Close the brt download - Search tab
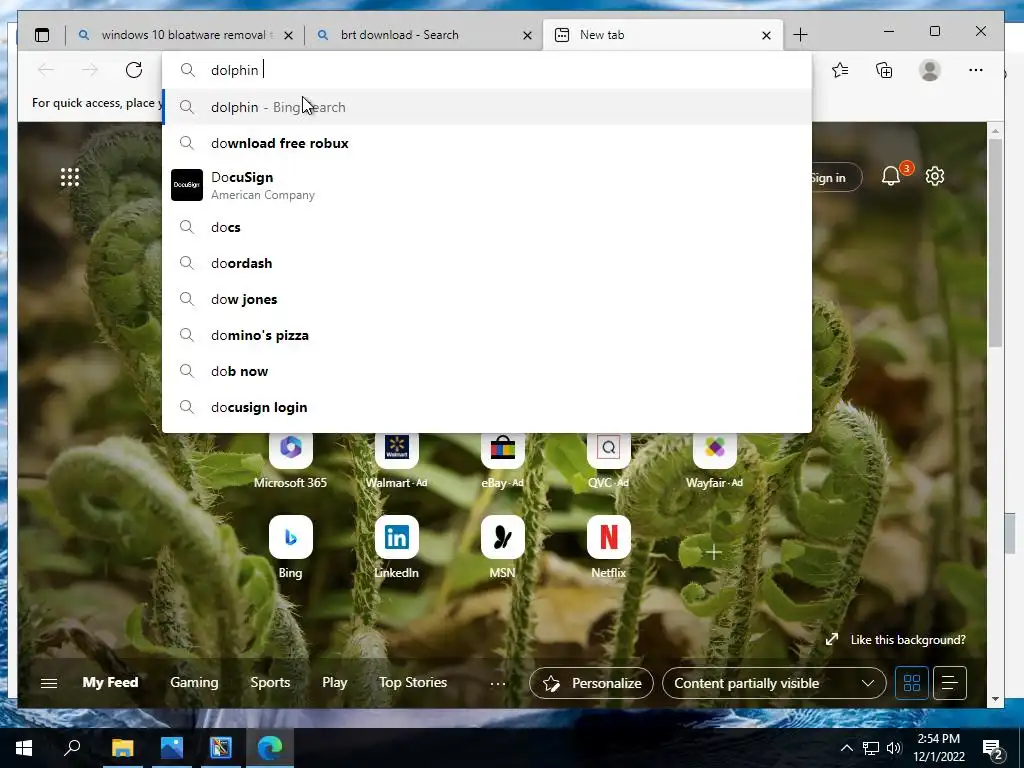This screenshot has height=768, width=1024. pyautogui.click(x=527, y=35)
